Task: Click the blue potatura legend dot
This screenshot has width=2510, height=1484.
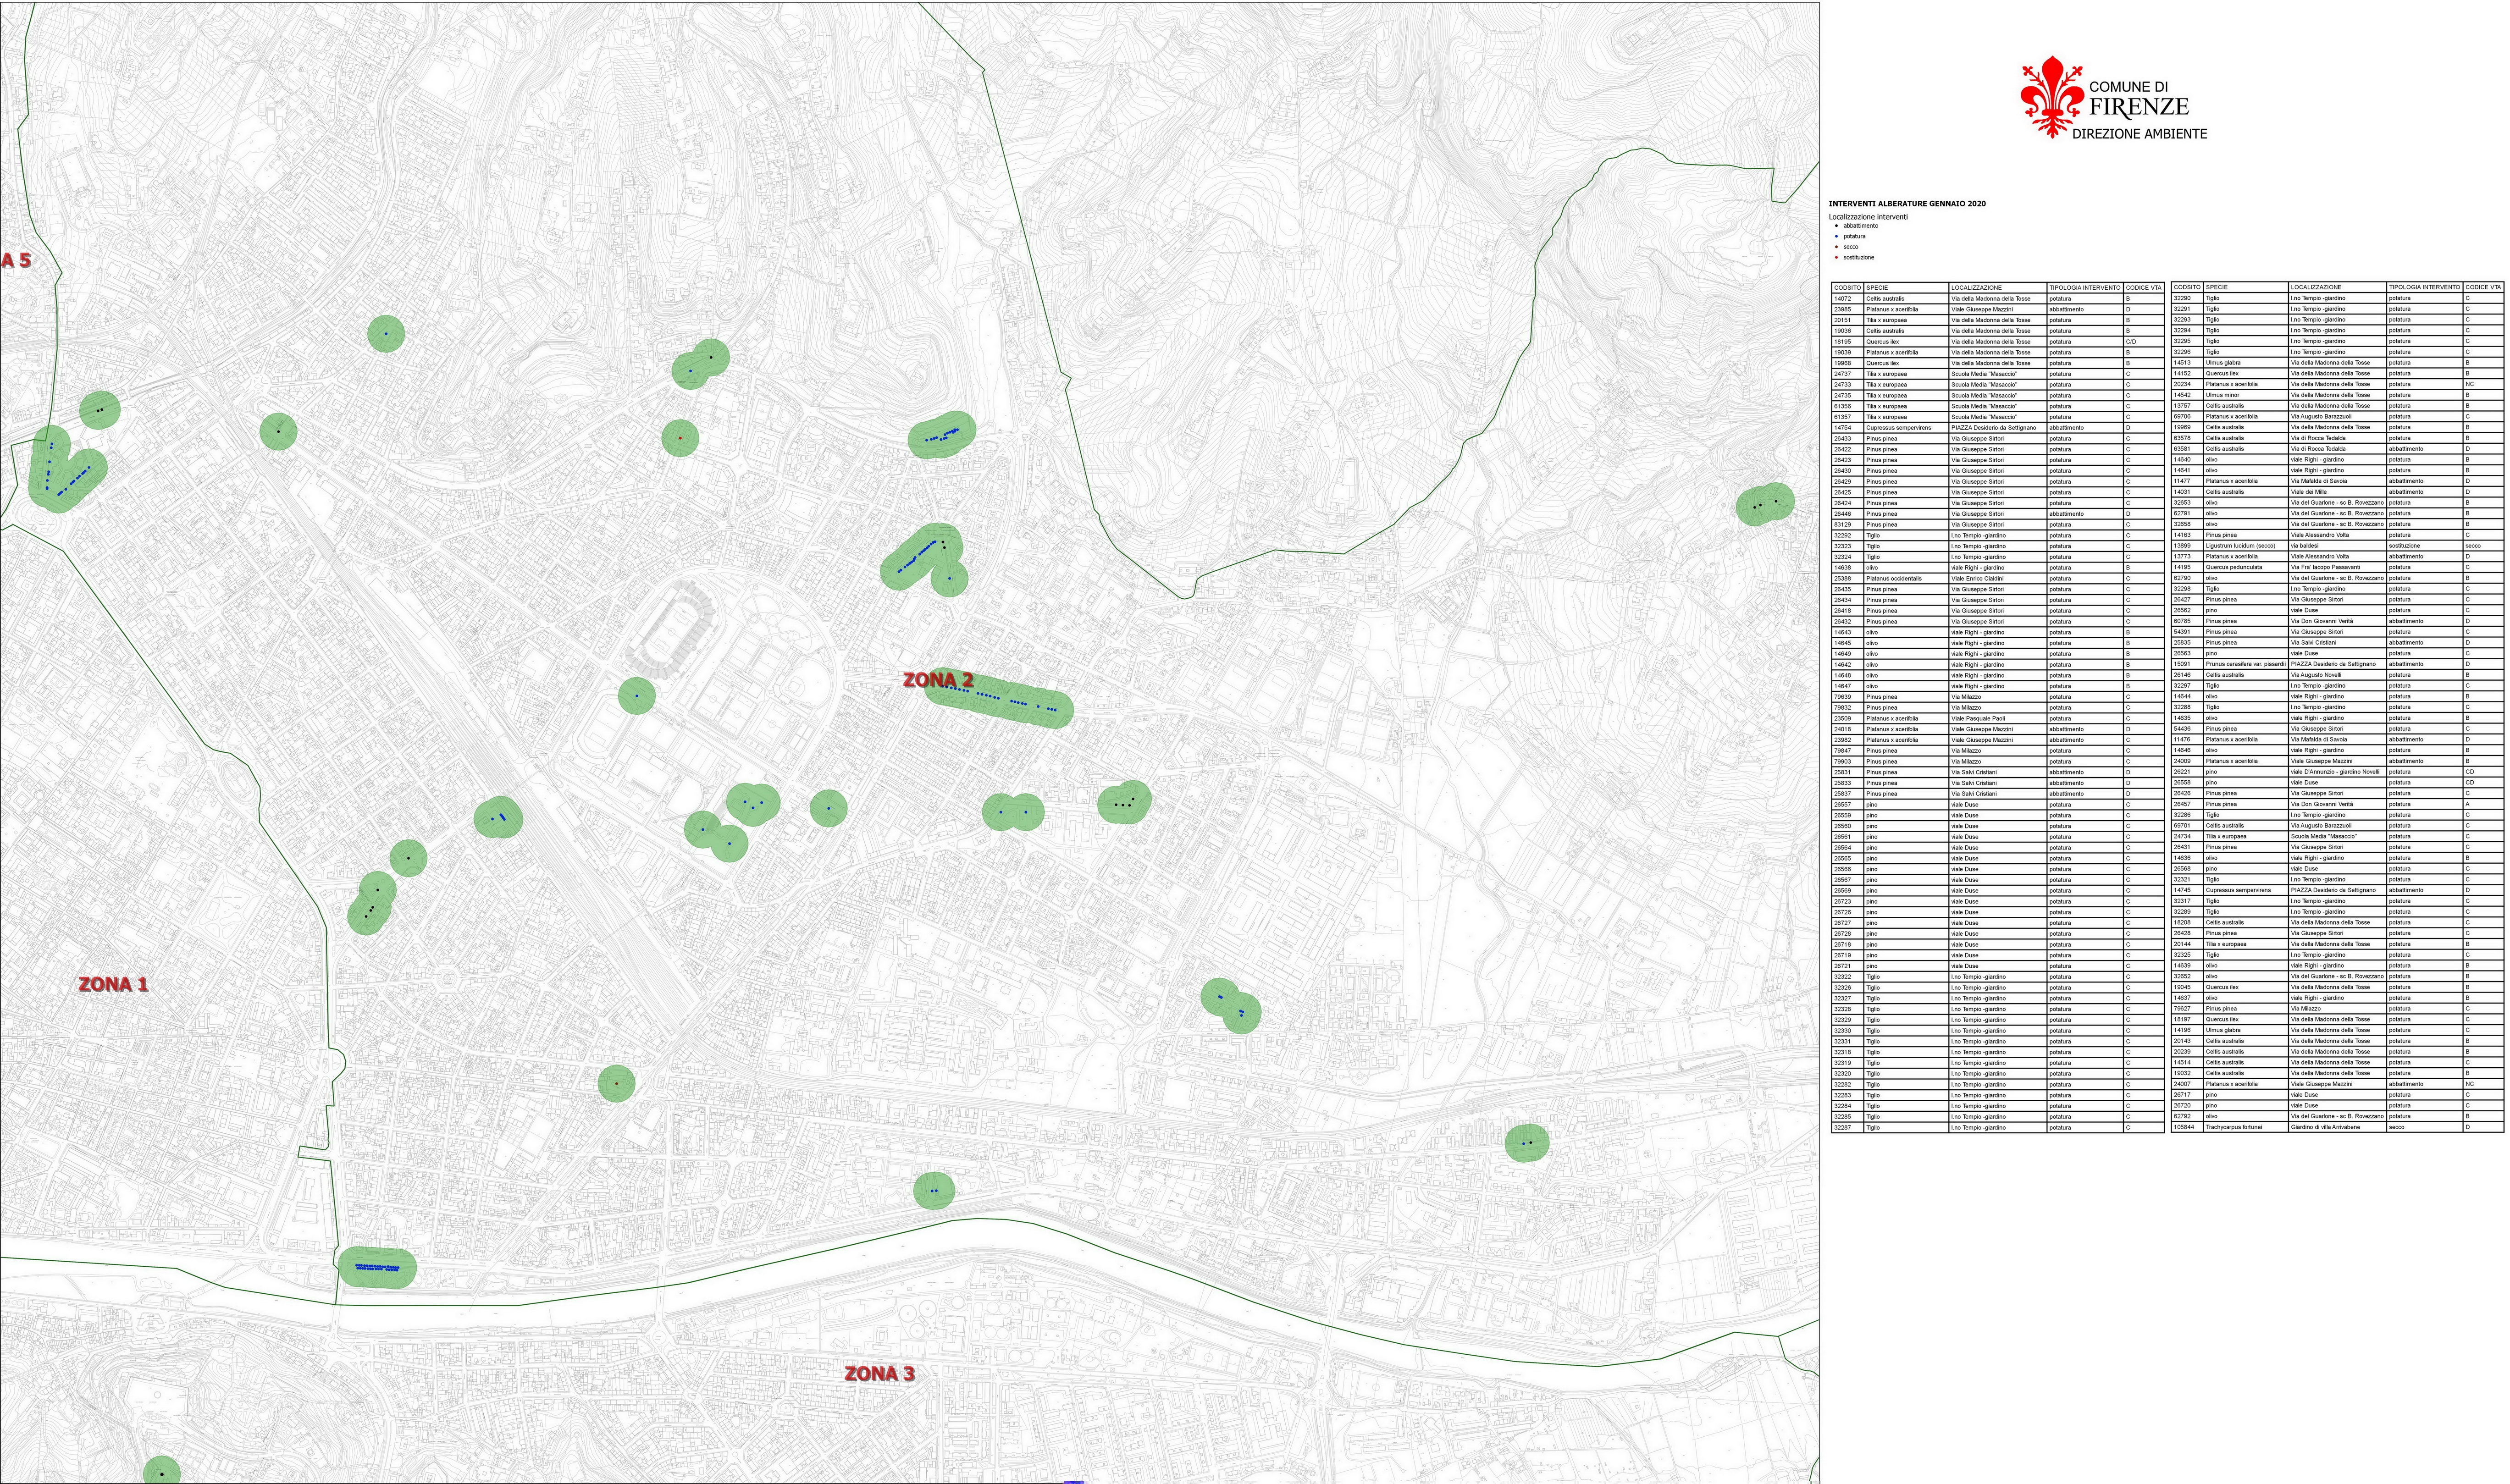Action: point(1836,237)
